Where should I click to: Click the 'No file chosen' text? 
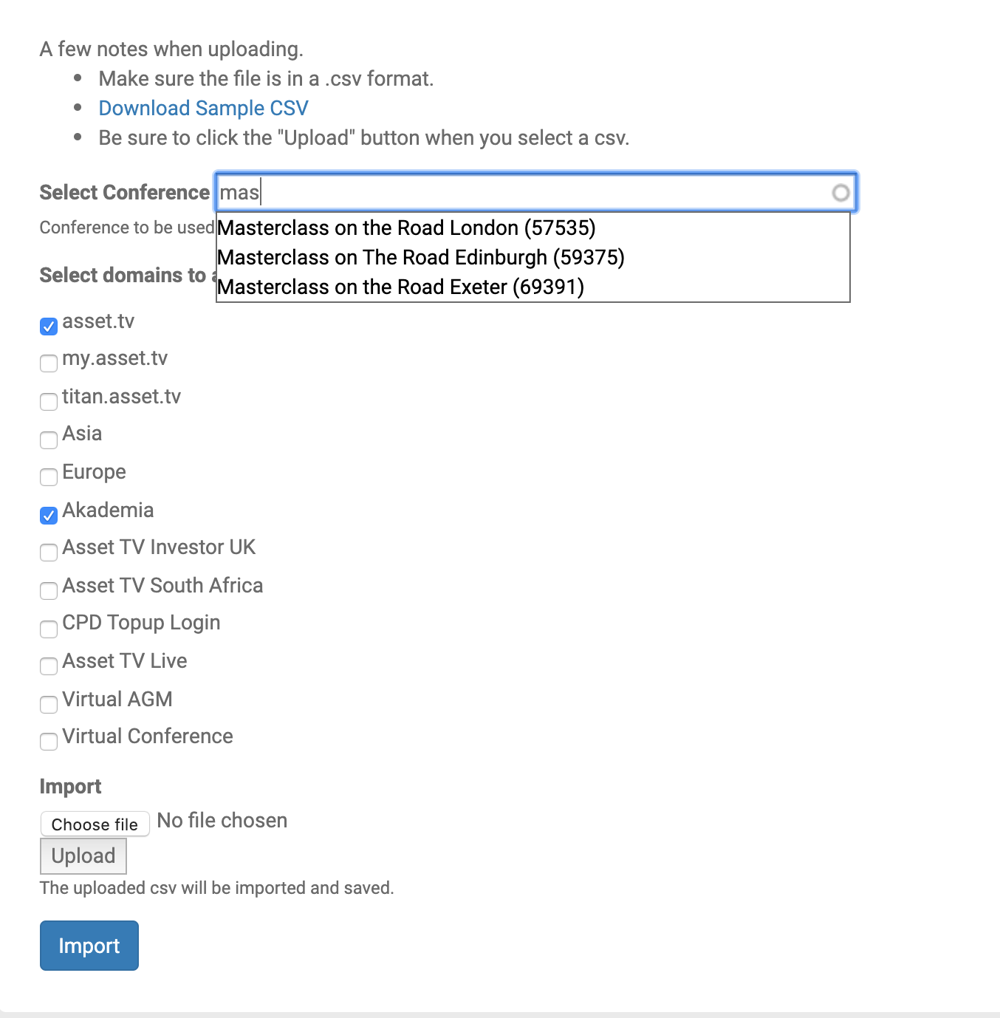coord(222,821)
